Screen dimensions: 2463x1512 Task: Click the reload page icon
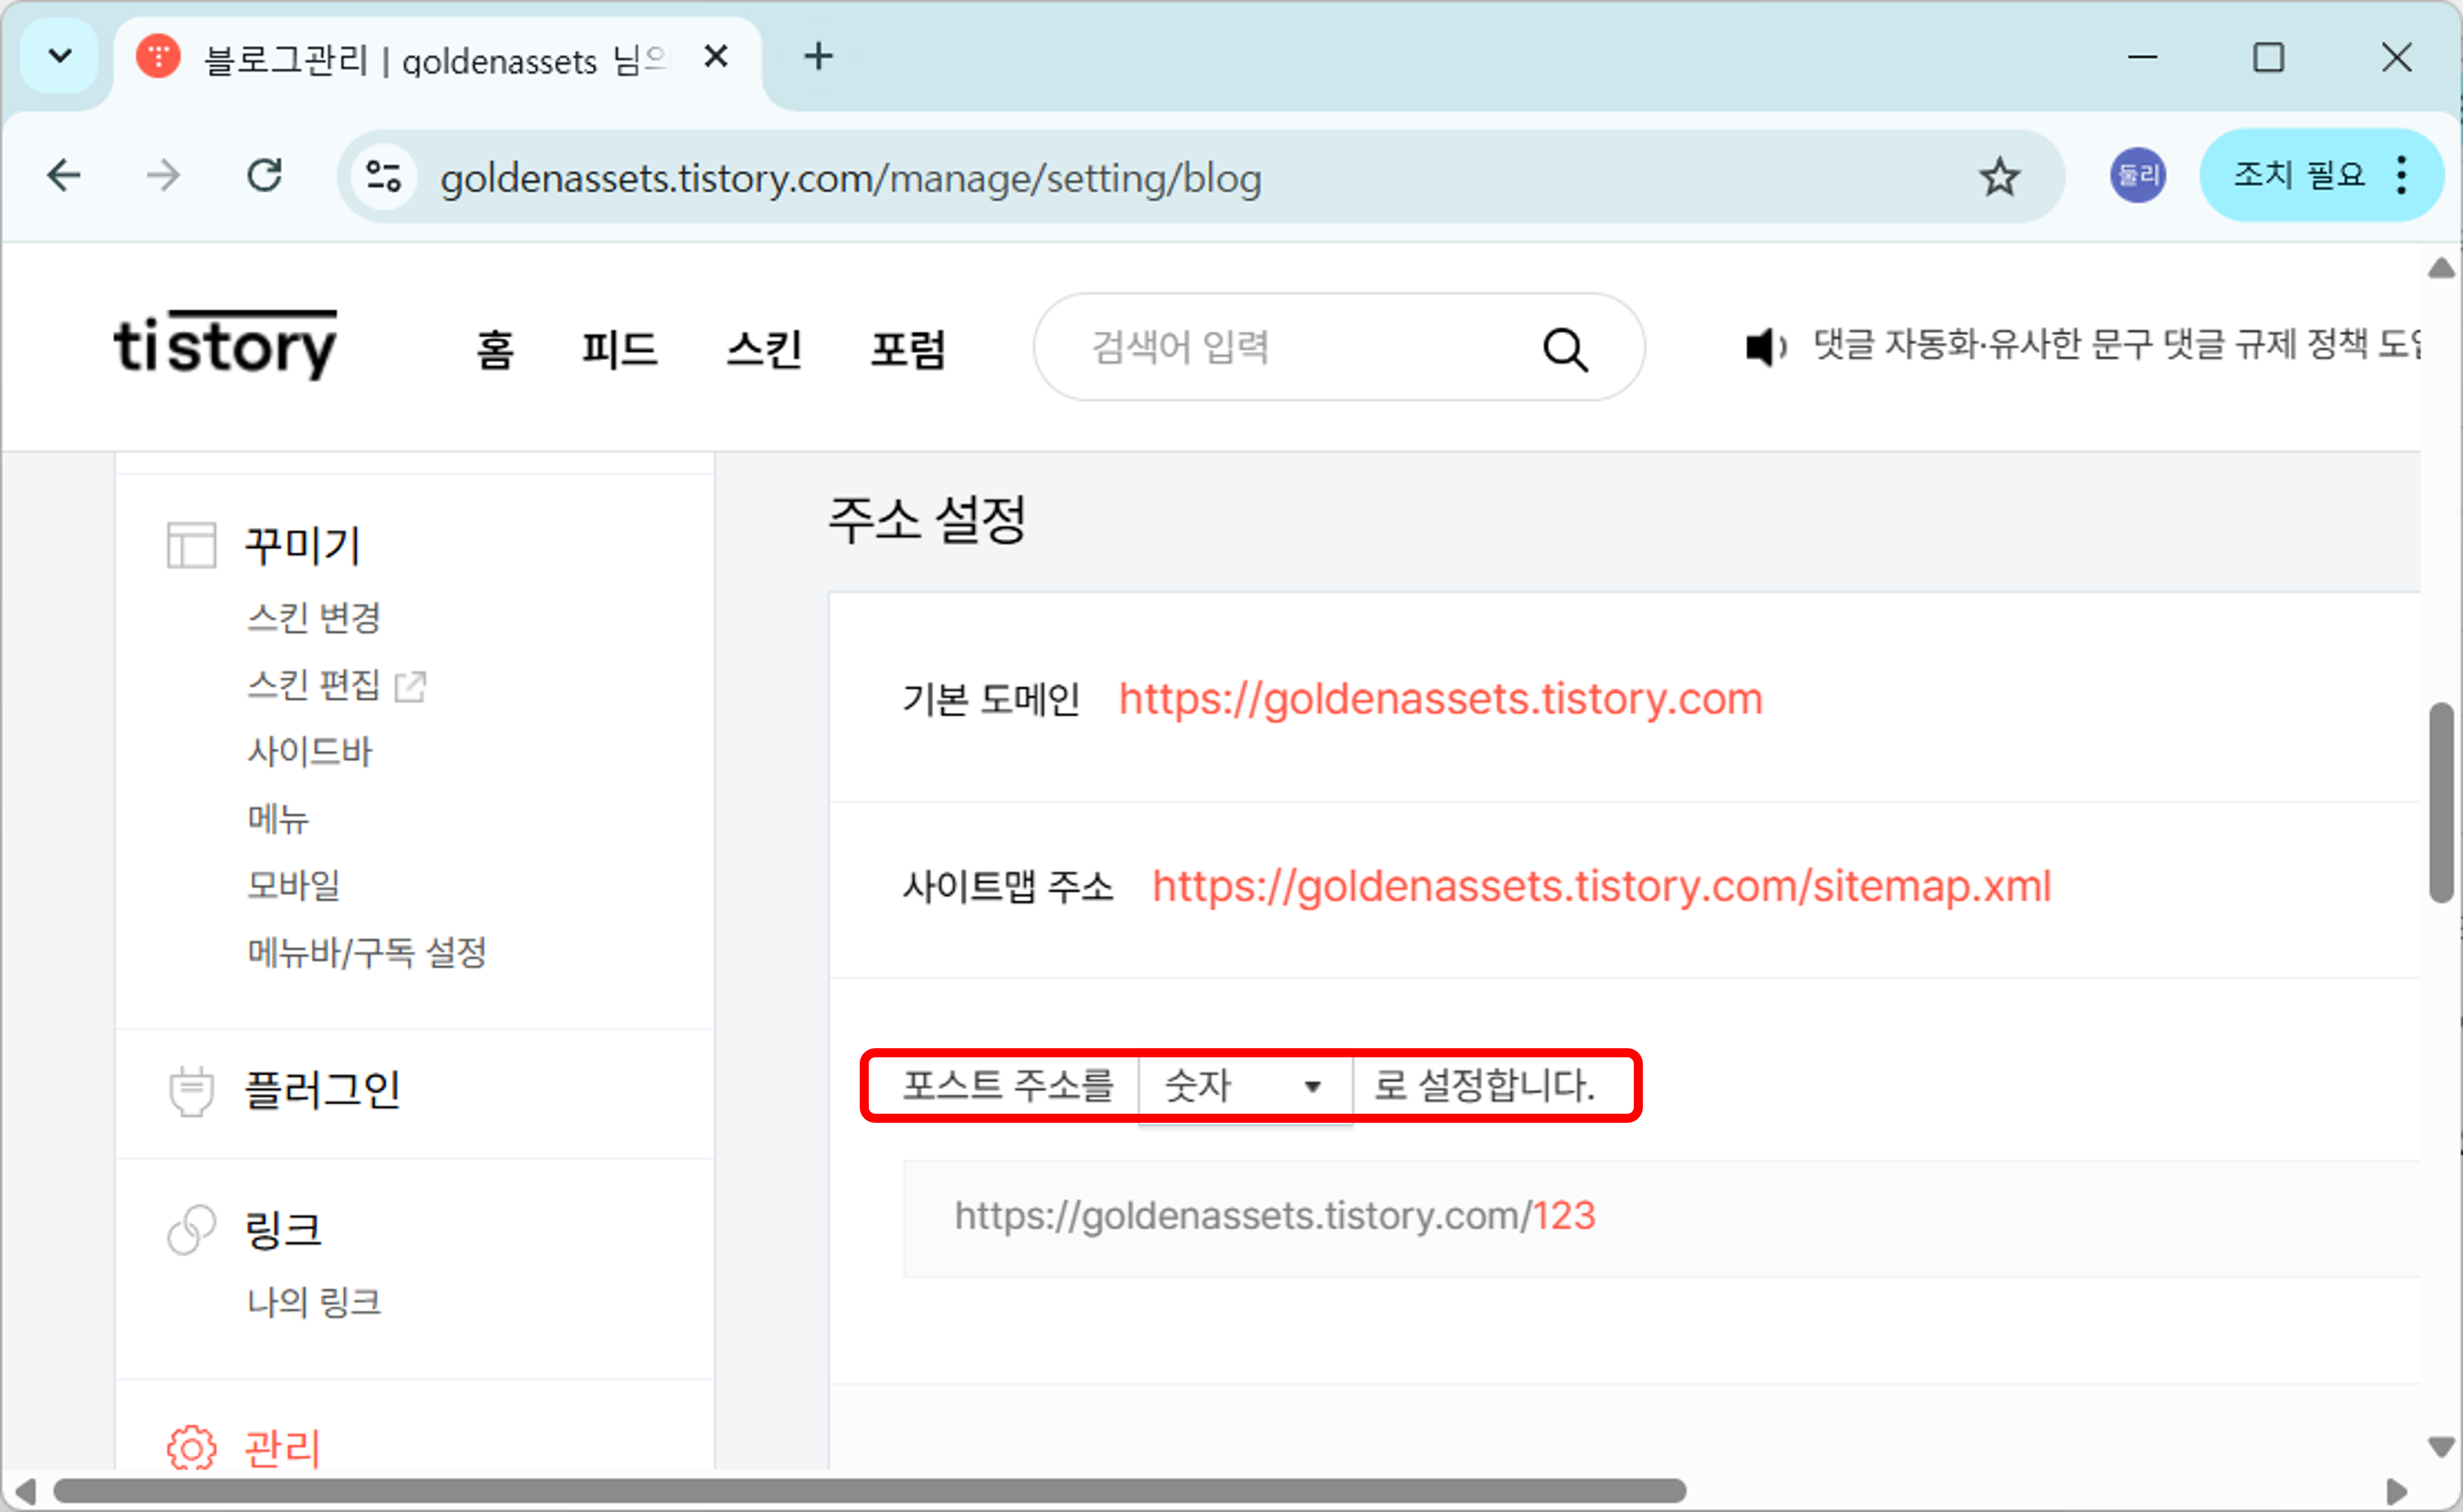265,177
